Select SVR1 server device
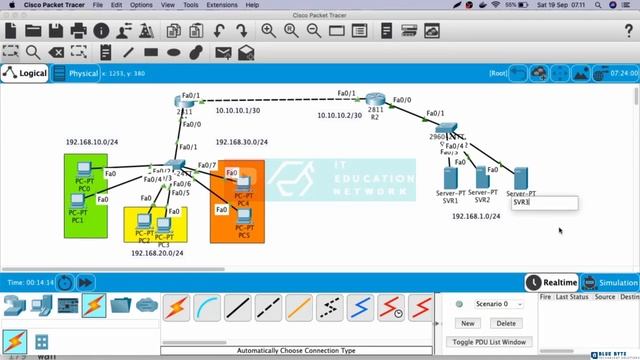Screen dimensions: 640x360 (450, 178)
